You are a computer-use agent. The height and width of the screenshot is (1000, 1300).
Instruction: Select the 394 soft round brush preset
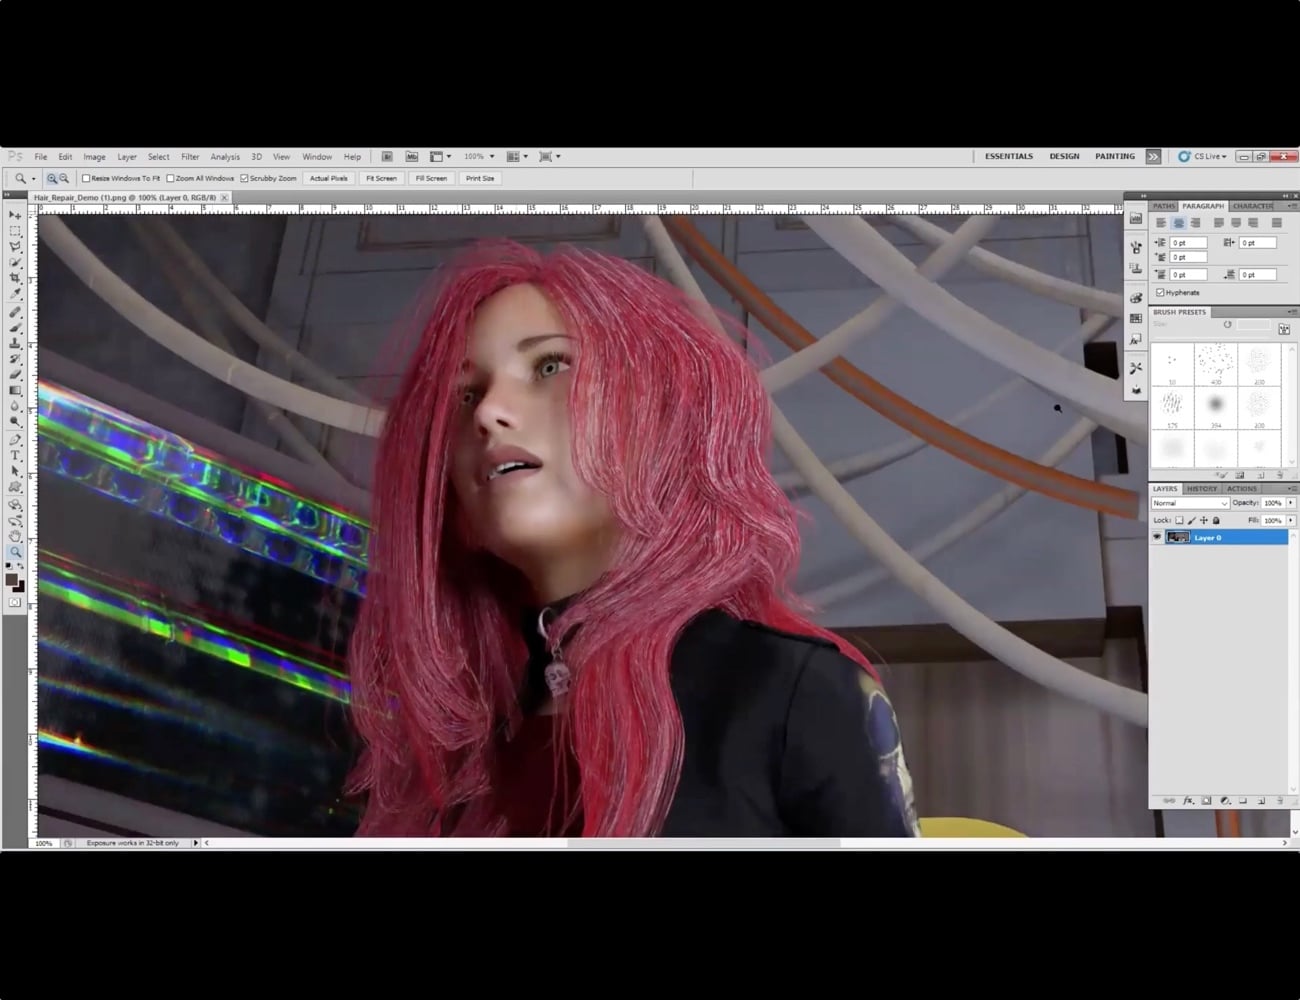[1216, 404]
